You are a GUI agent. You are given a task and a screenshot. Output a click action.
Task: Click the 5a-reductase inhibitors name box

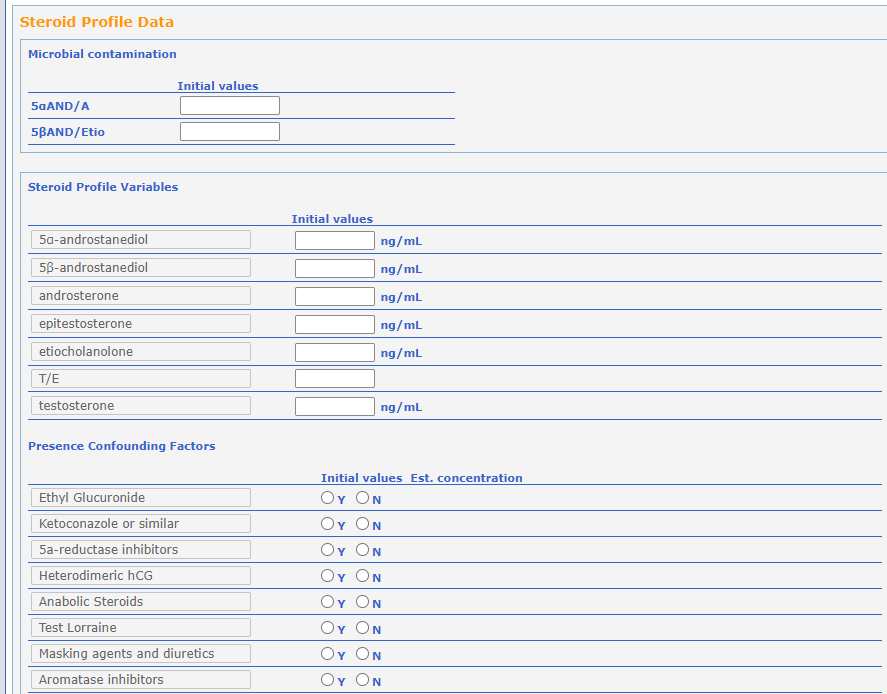tap(141, 550)
